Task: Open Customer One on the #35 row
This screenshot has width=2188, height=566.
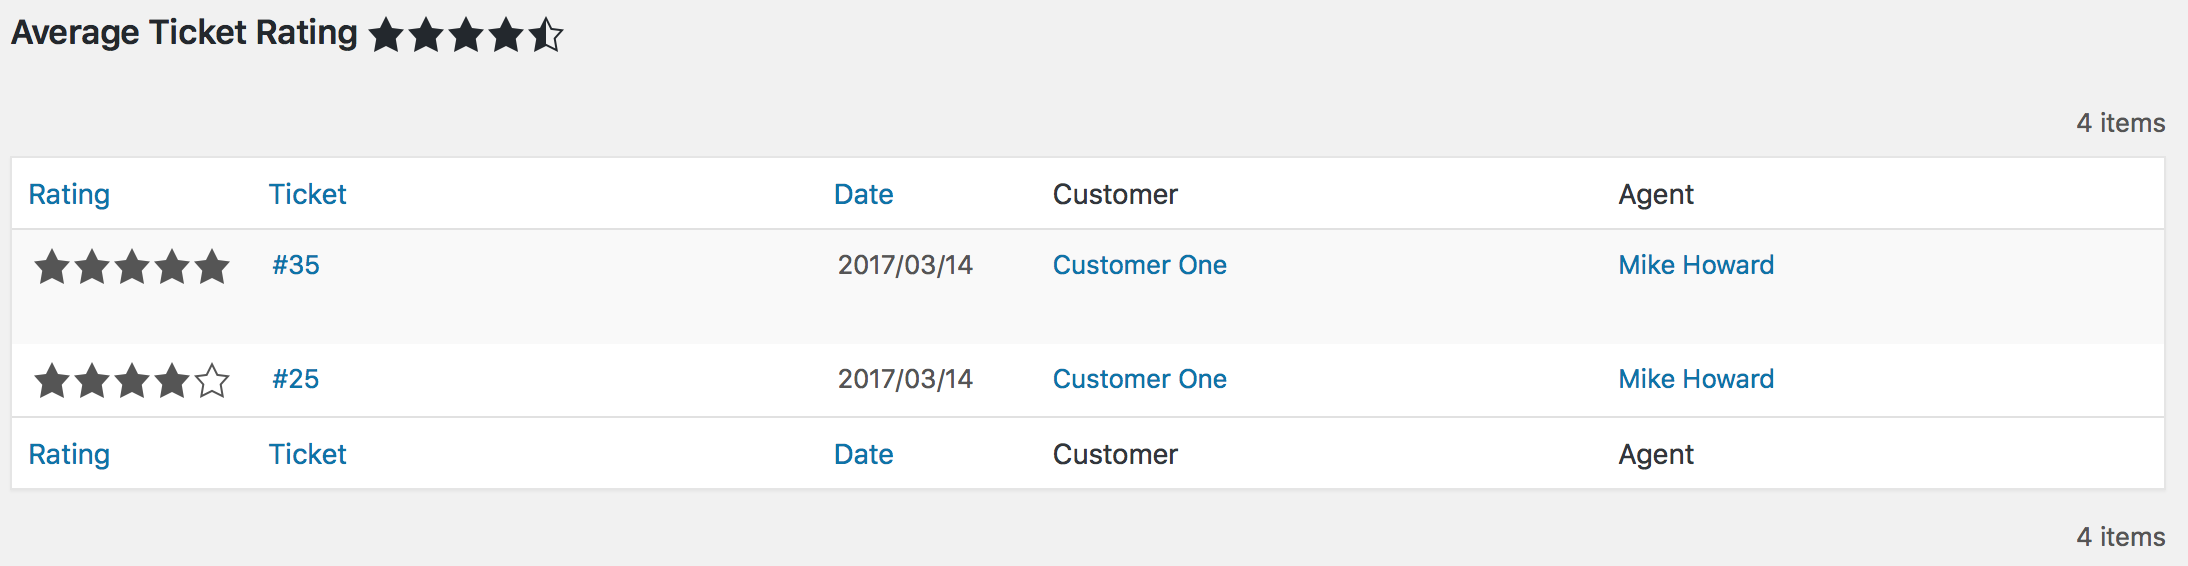Action: 1139,265
